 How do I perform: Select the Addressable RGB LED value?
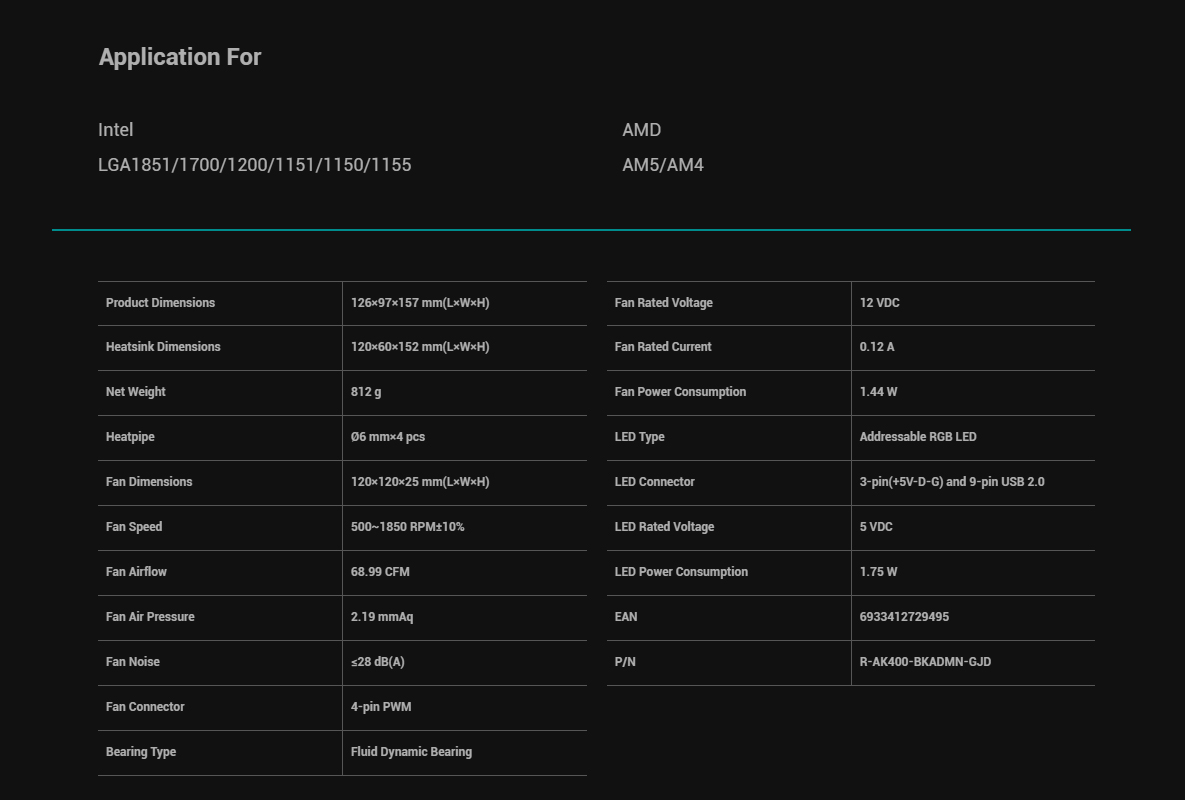click(x=918, y=437)
